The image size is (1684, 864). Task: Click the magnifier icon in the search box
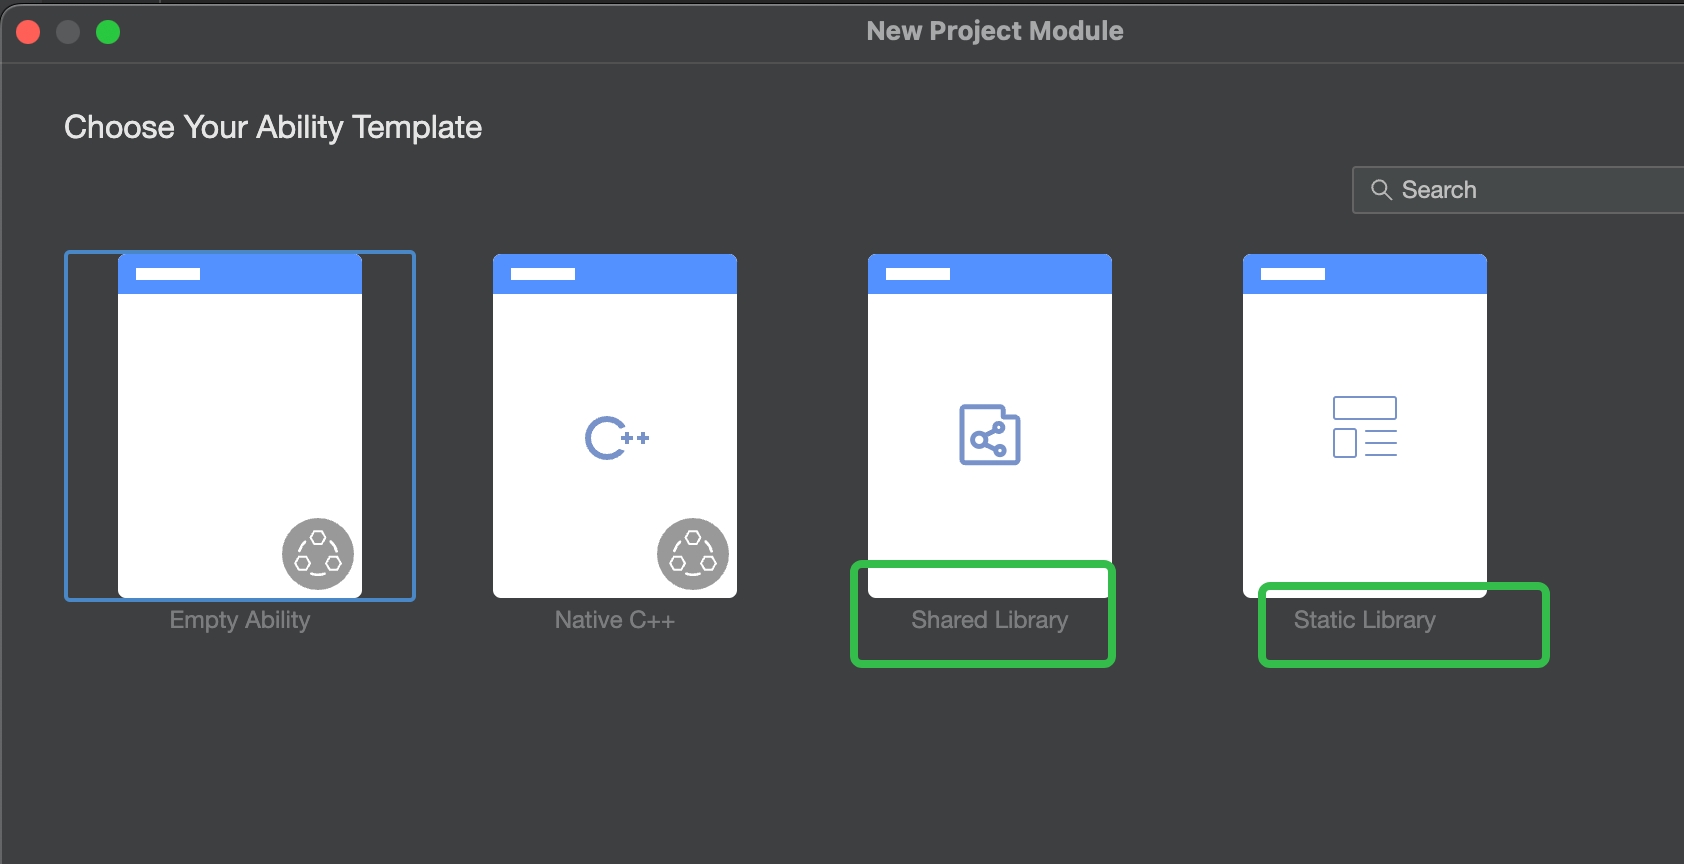click(1381, 190)
